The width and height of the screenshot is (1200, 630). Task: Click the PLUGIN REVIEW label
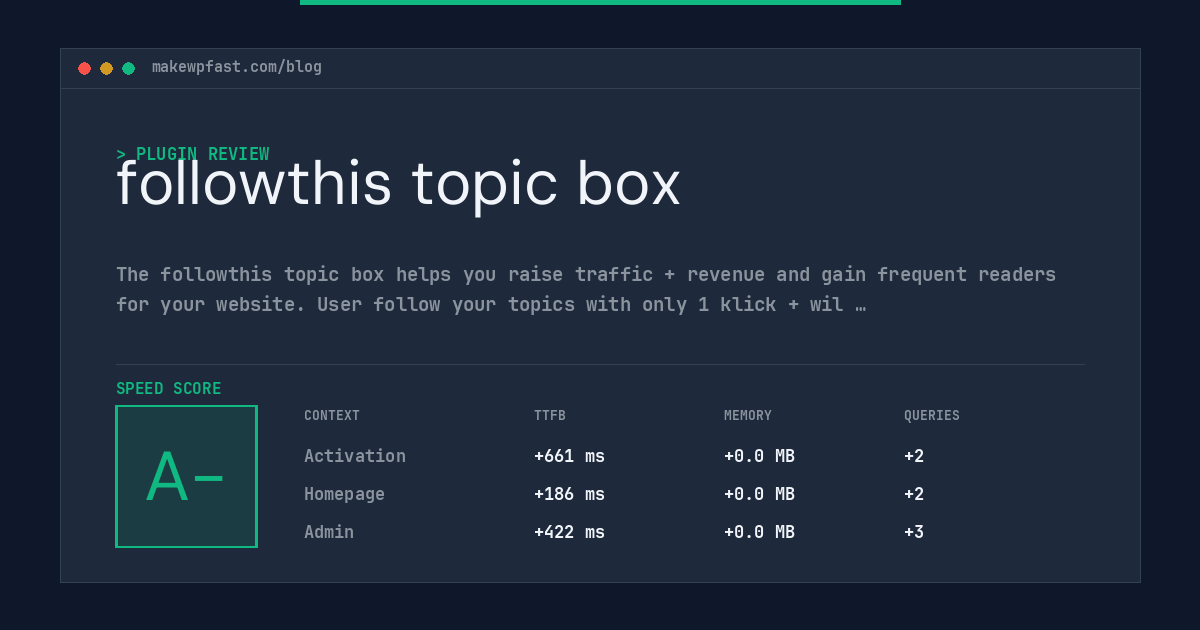pos(193,154)
